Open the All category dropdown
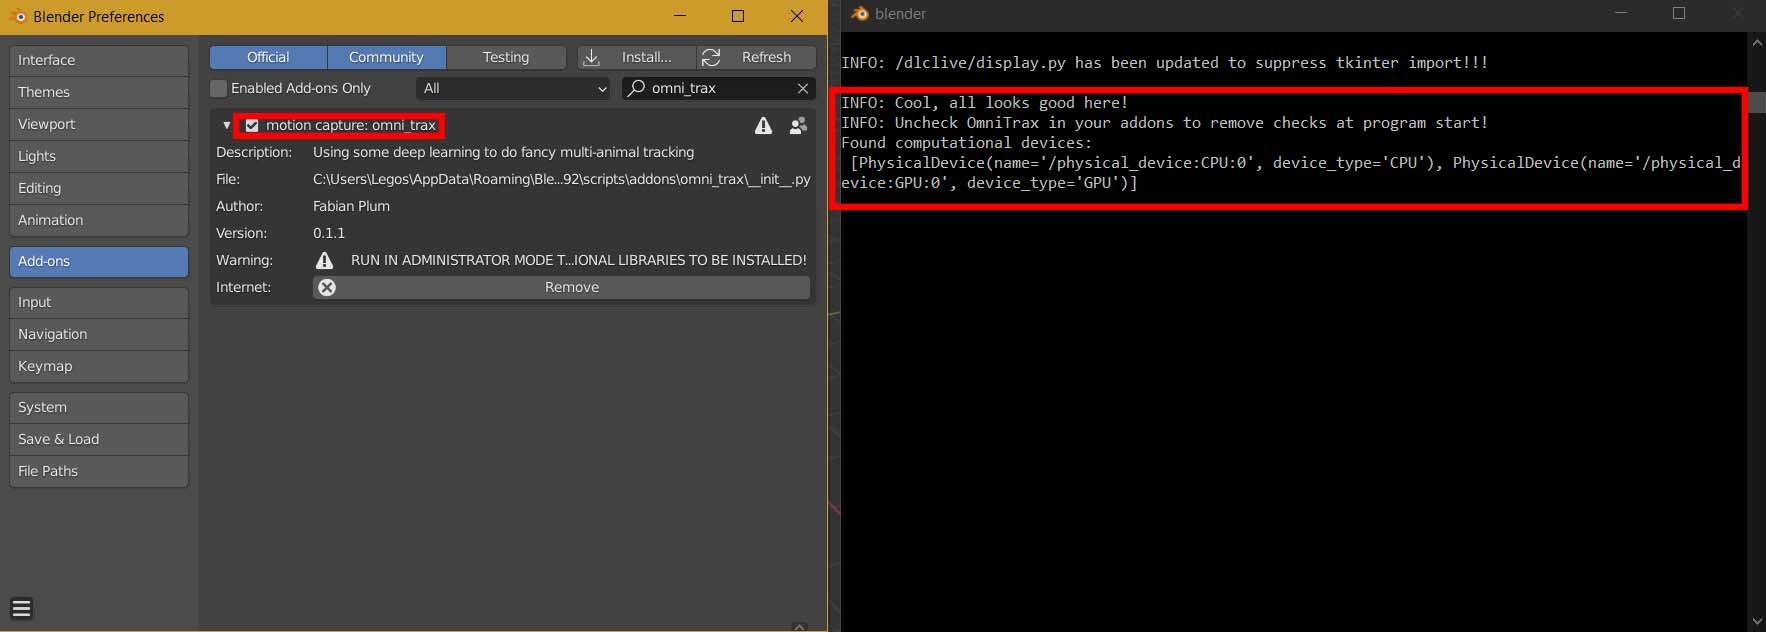Viewport: 1766px width, 632px height. click(x=513, y=88)
